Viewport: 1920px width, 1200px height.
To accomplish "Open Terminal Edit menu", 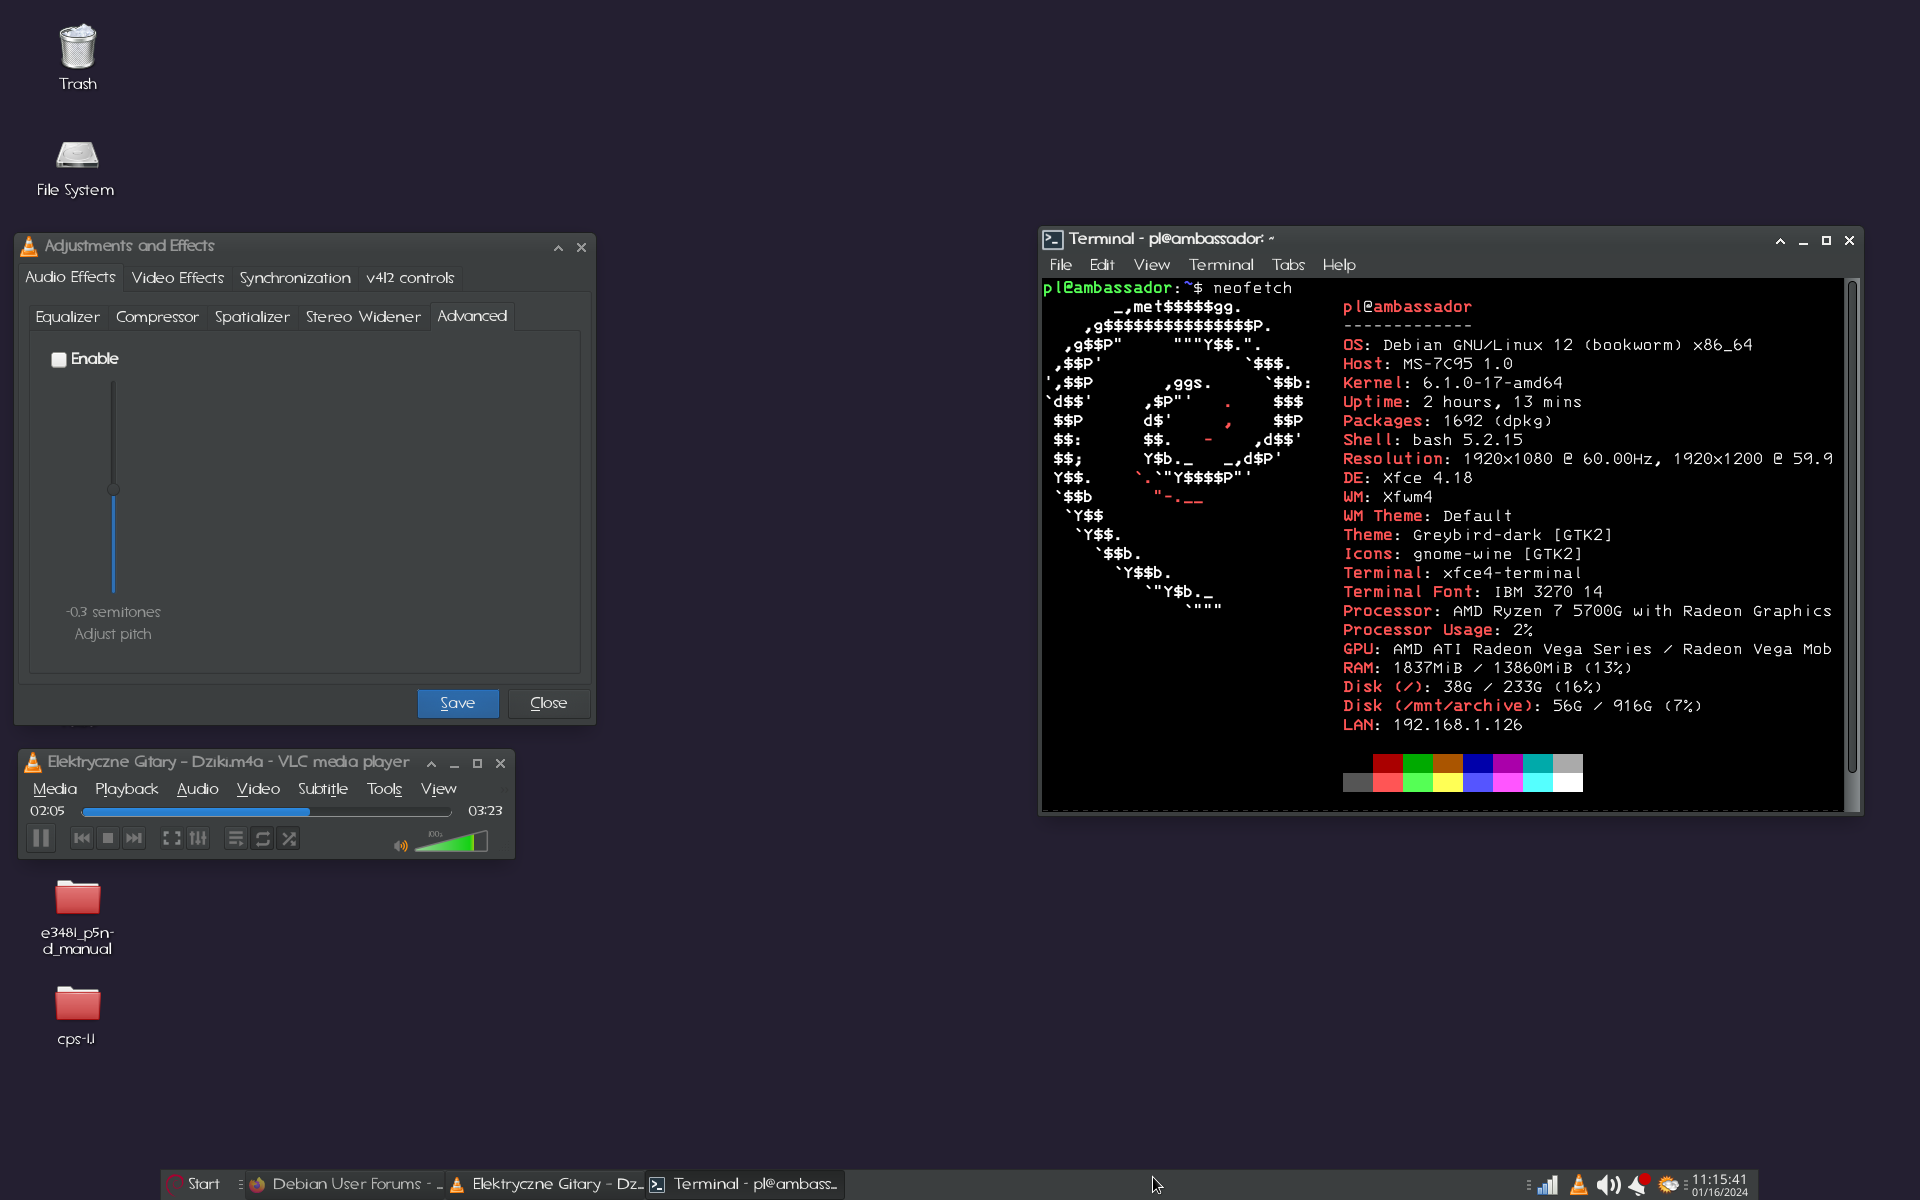I will tap(1102, 265).
